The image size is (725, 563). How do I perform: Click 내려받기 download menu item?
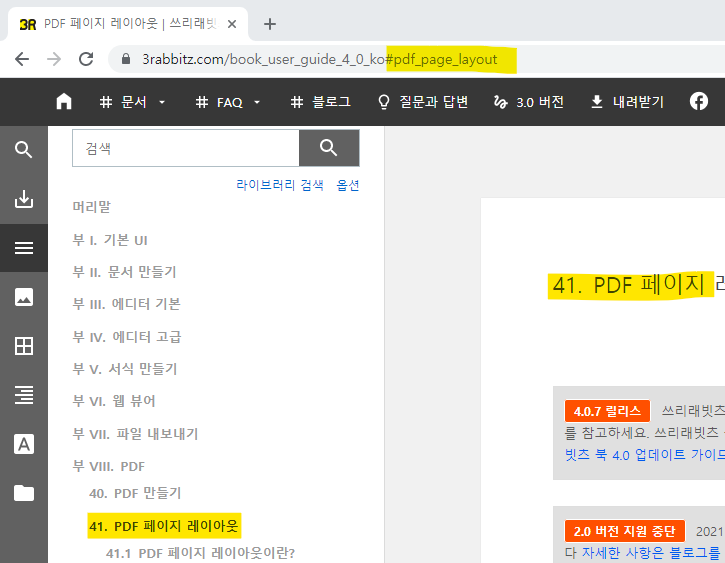[627, 102]
